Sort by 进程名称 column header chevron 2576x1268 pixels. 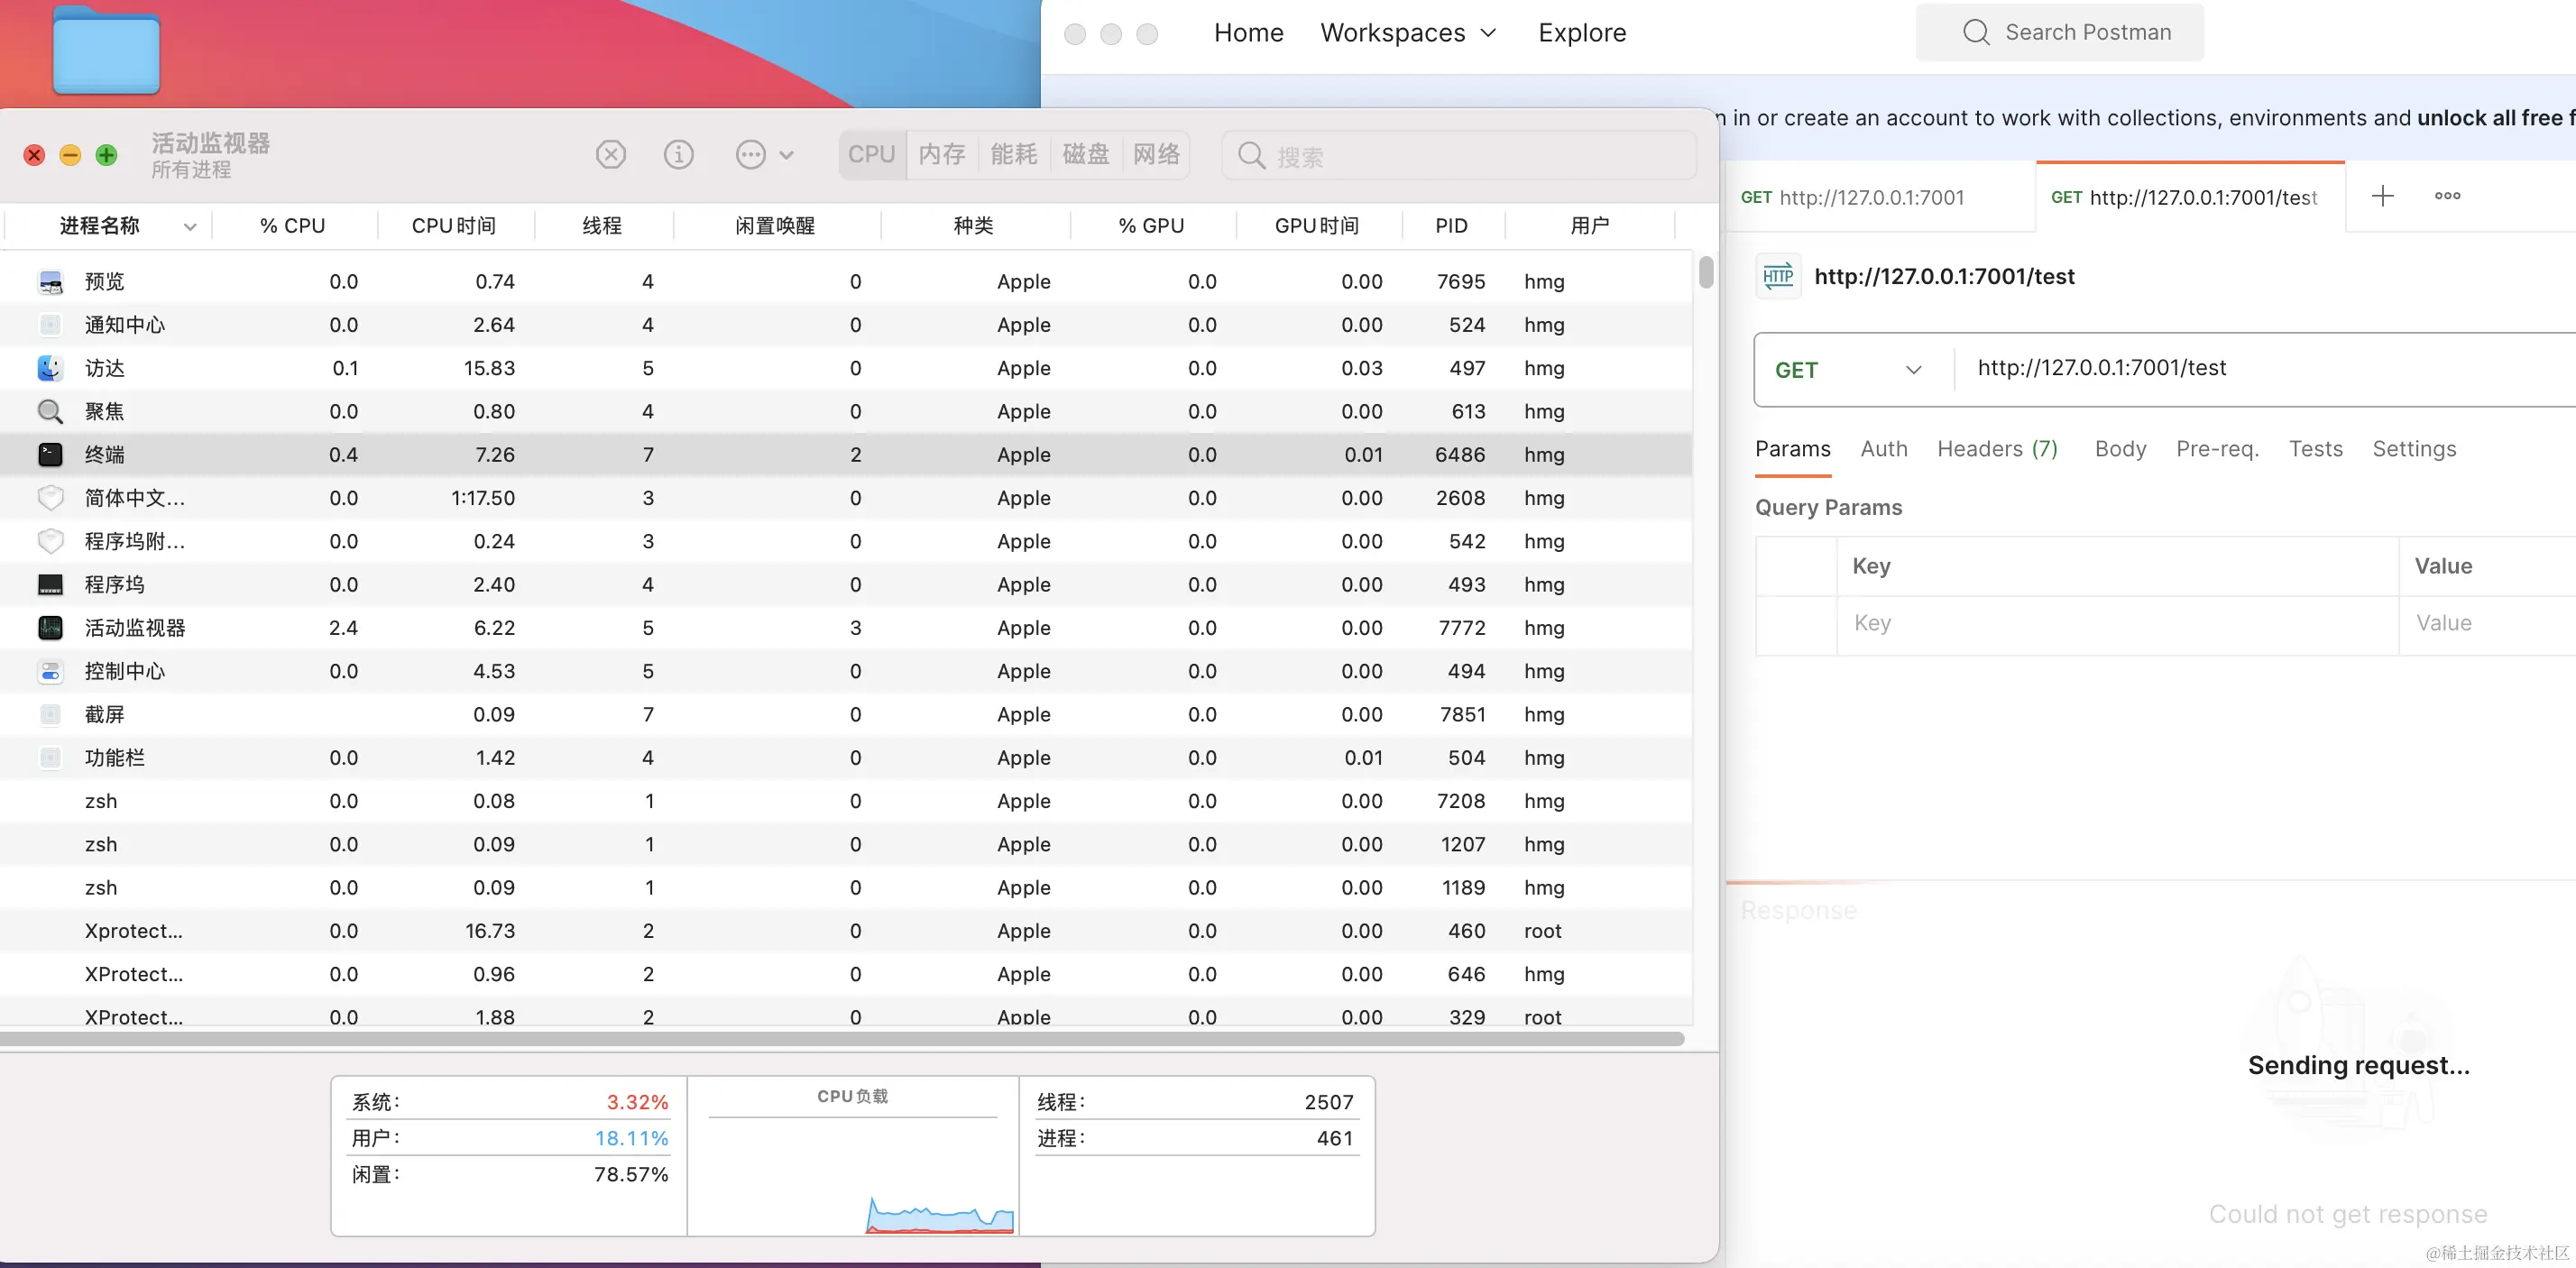[189, 227]
